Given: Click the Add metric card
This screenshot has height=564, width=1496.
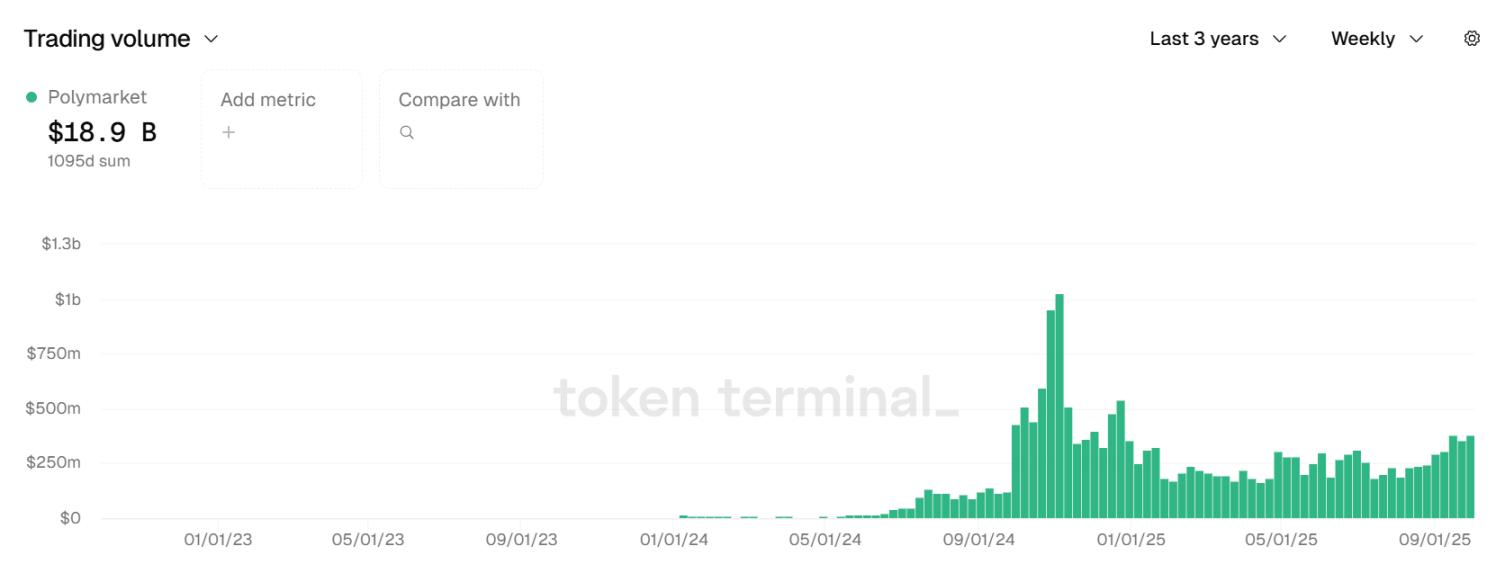Looking at the screenshot, I should pos(281,128).
